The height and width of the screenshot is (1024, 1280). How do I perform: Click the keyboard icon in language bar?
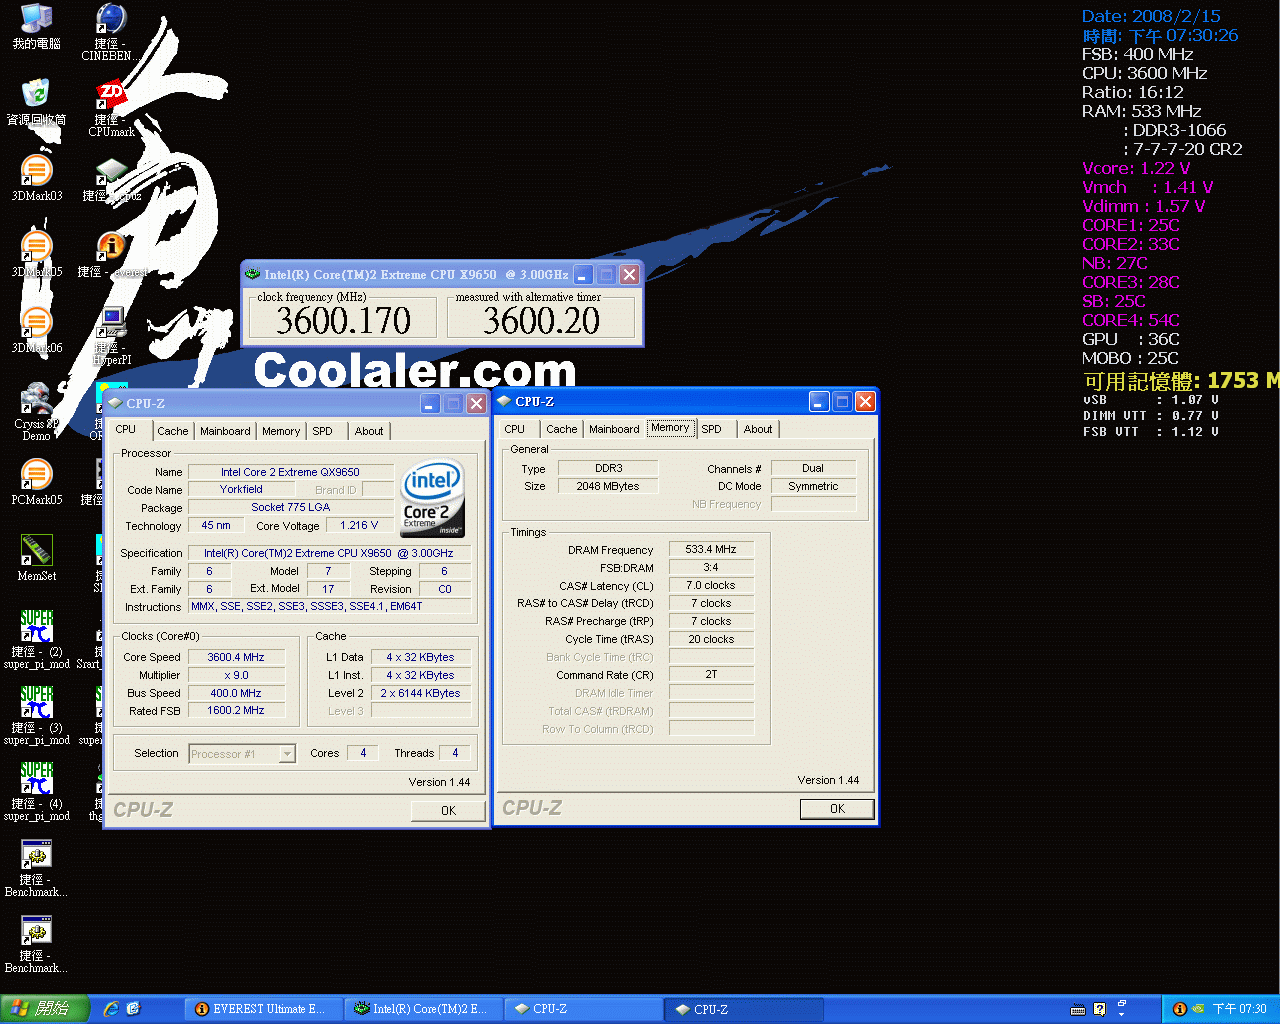(1078, 1009)
